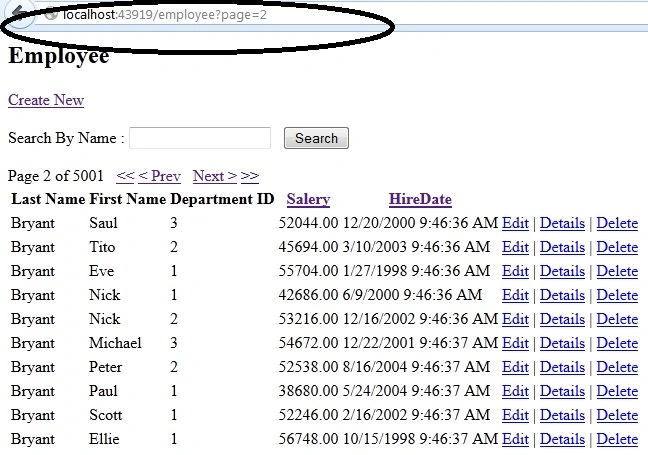Click the first name cell 'Ellie'
This screenshot has width=648, height=455.
pos(104,439)
